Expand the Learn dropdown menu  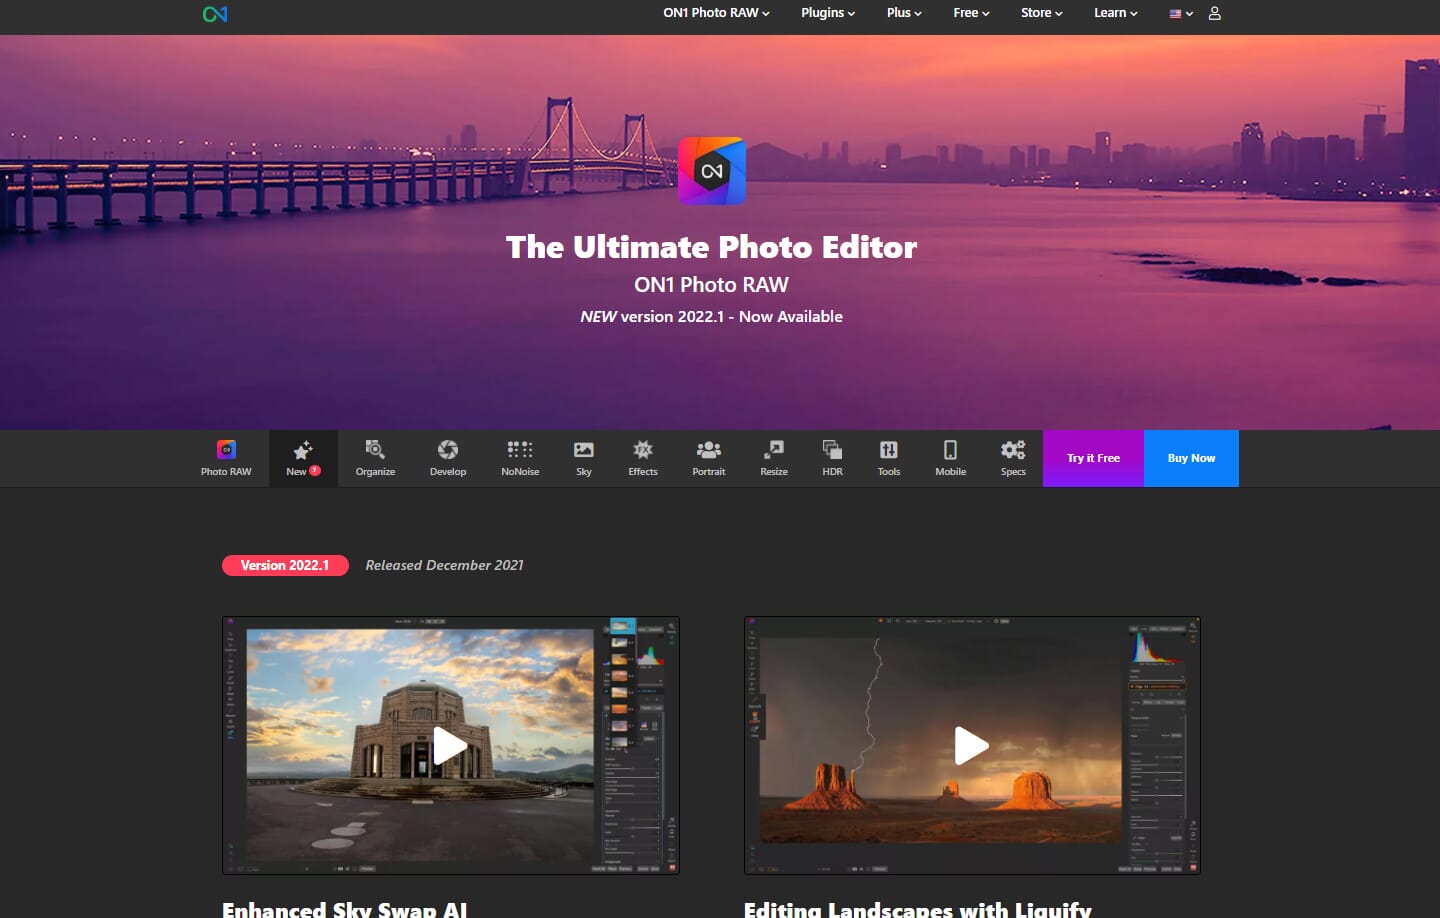tap(1115, 13)
